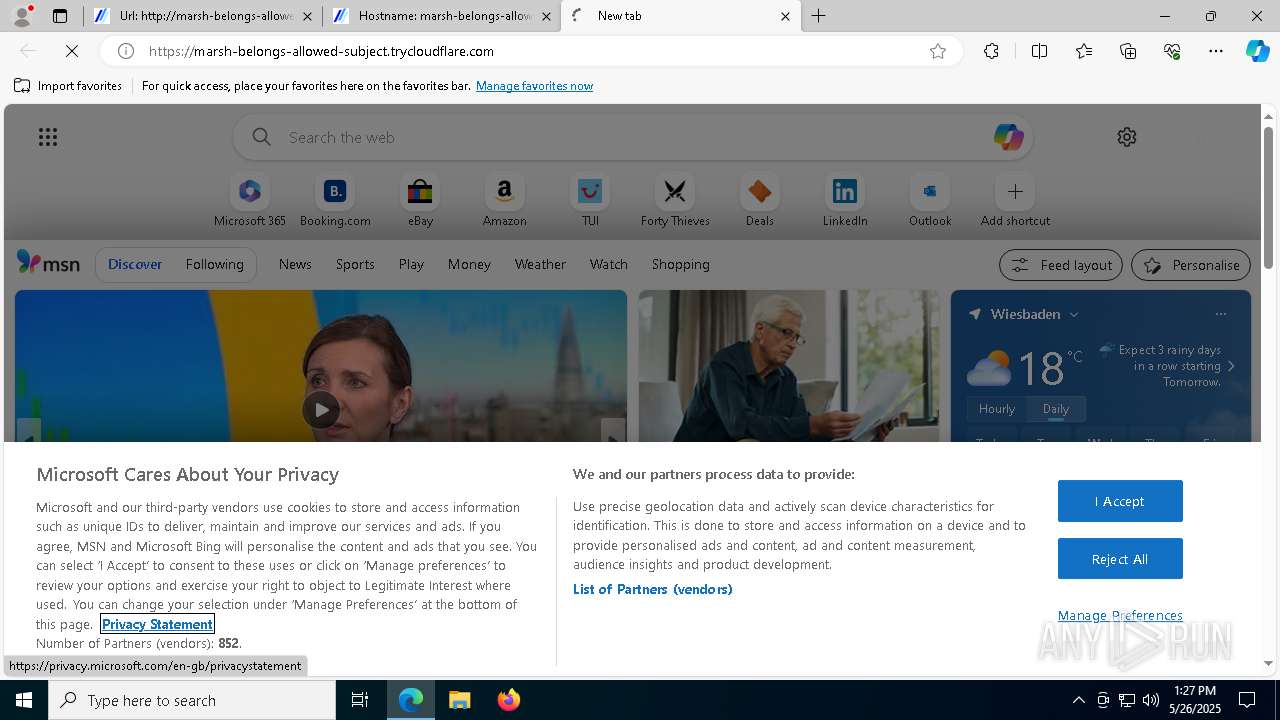Switch to the Url: http://marsh-belongs tab
Screen dimensions: 1280x720
(x=203, y=16)
